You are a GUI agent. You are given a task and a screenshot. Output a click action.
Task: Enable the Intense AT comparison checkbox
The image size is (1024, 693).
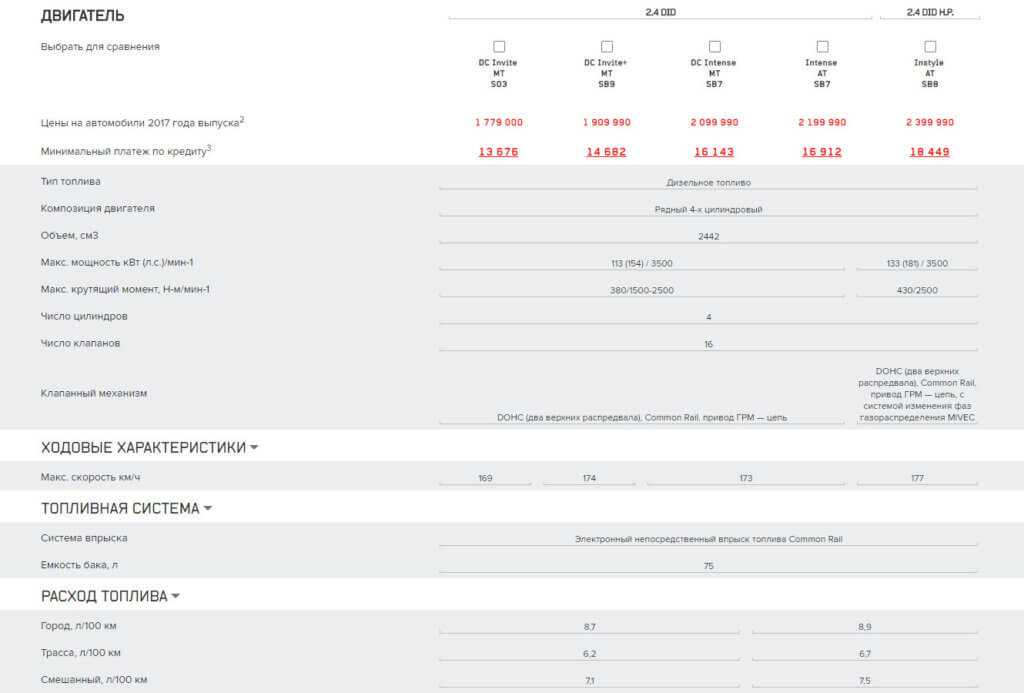pyautogui.click(x=822, y=46)
